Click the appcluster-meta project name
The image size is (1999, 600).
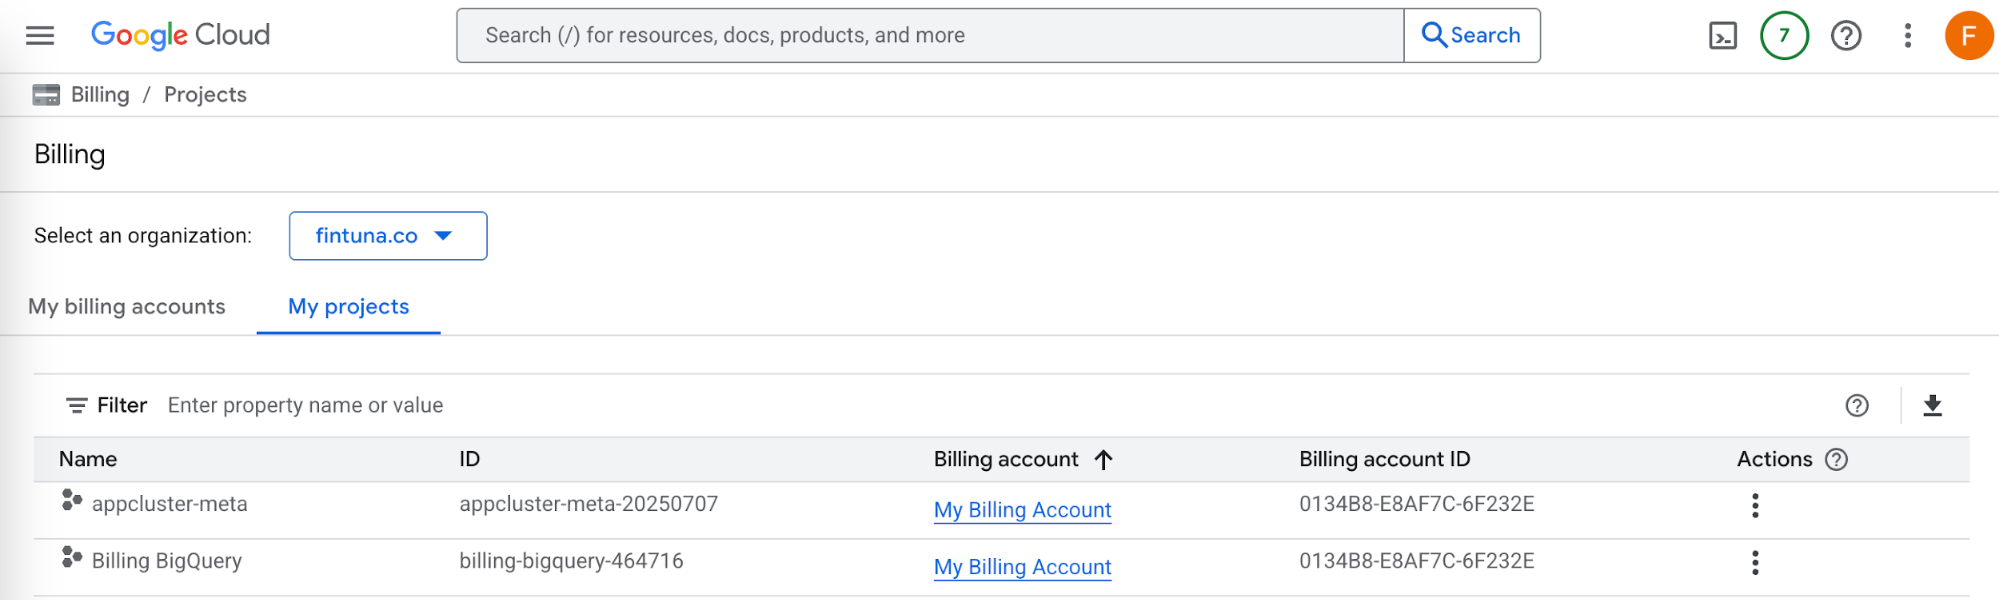point(170,504)
